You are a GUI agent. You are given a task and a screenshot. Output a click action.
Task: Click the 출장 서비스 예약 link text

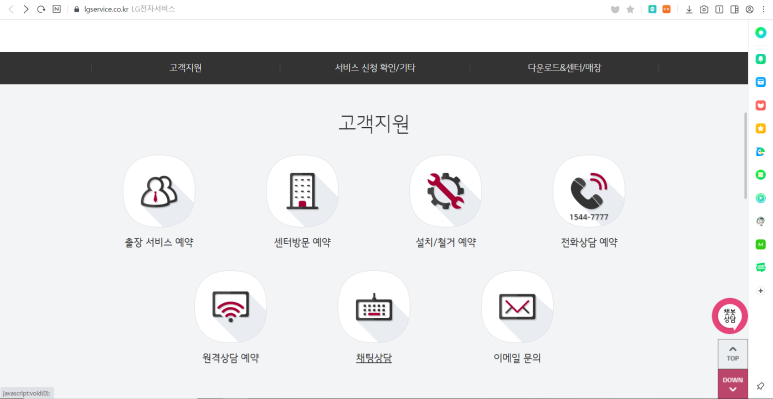pyautogui.click(x=159, y=243)
